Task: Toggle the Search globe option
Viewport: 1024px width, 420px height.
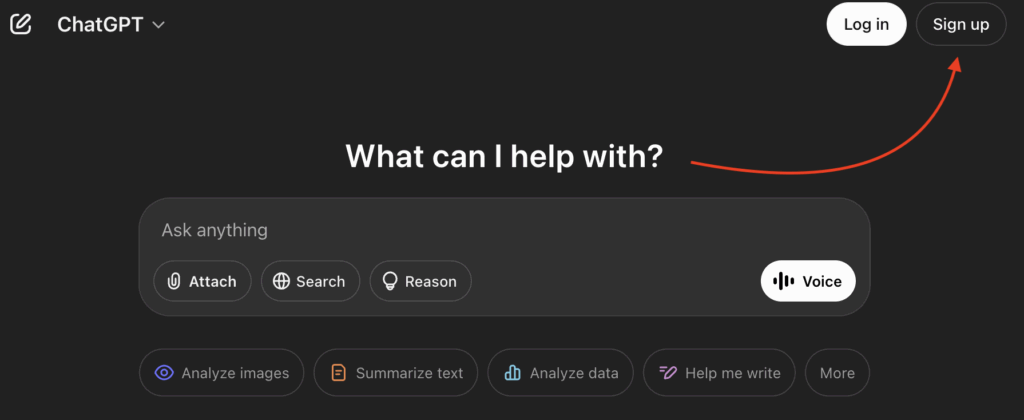Action: (x=310, y=282)
